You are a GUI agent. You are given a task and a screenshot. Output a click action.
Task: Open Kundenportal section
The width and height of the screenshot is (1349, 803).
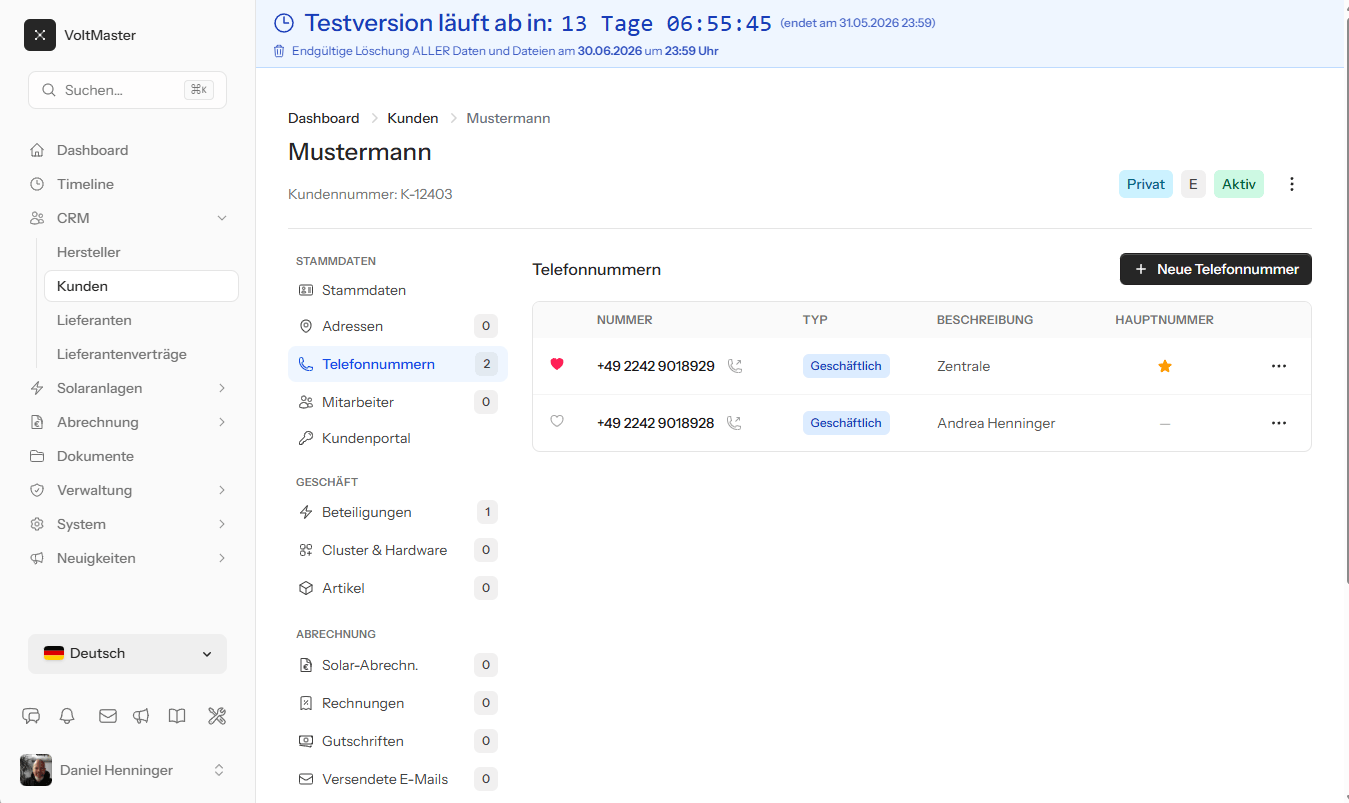tap(398, 438)
